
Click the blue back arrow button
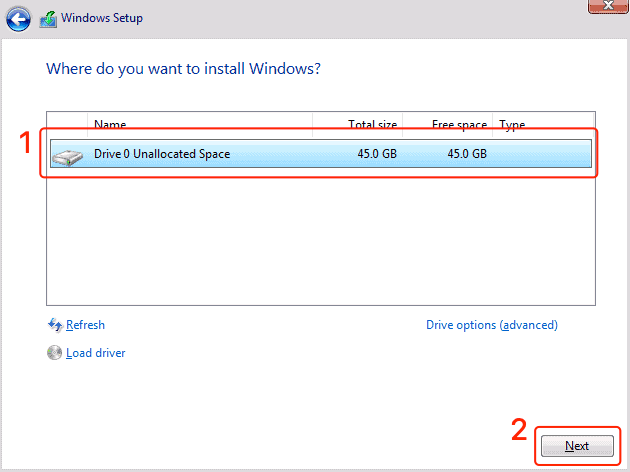pos(18,19)
